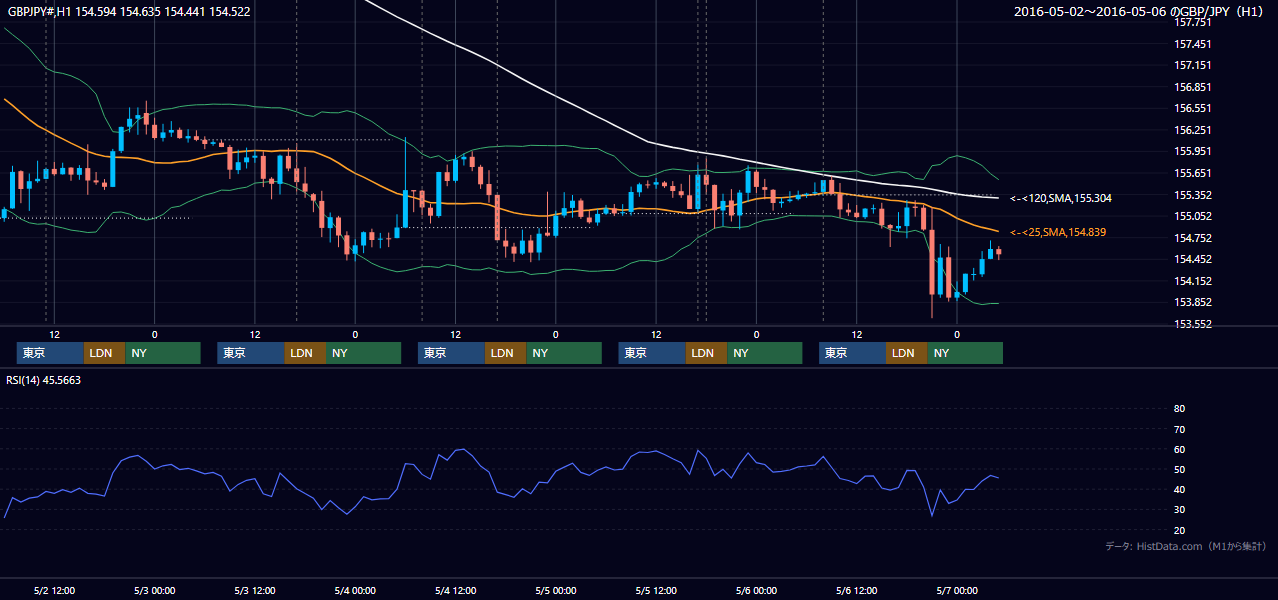The image size is (1278, 600).
Task: Select the RSI(14) 45.5663 indicator label
Action: [44, 380]
